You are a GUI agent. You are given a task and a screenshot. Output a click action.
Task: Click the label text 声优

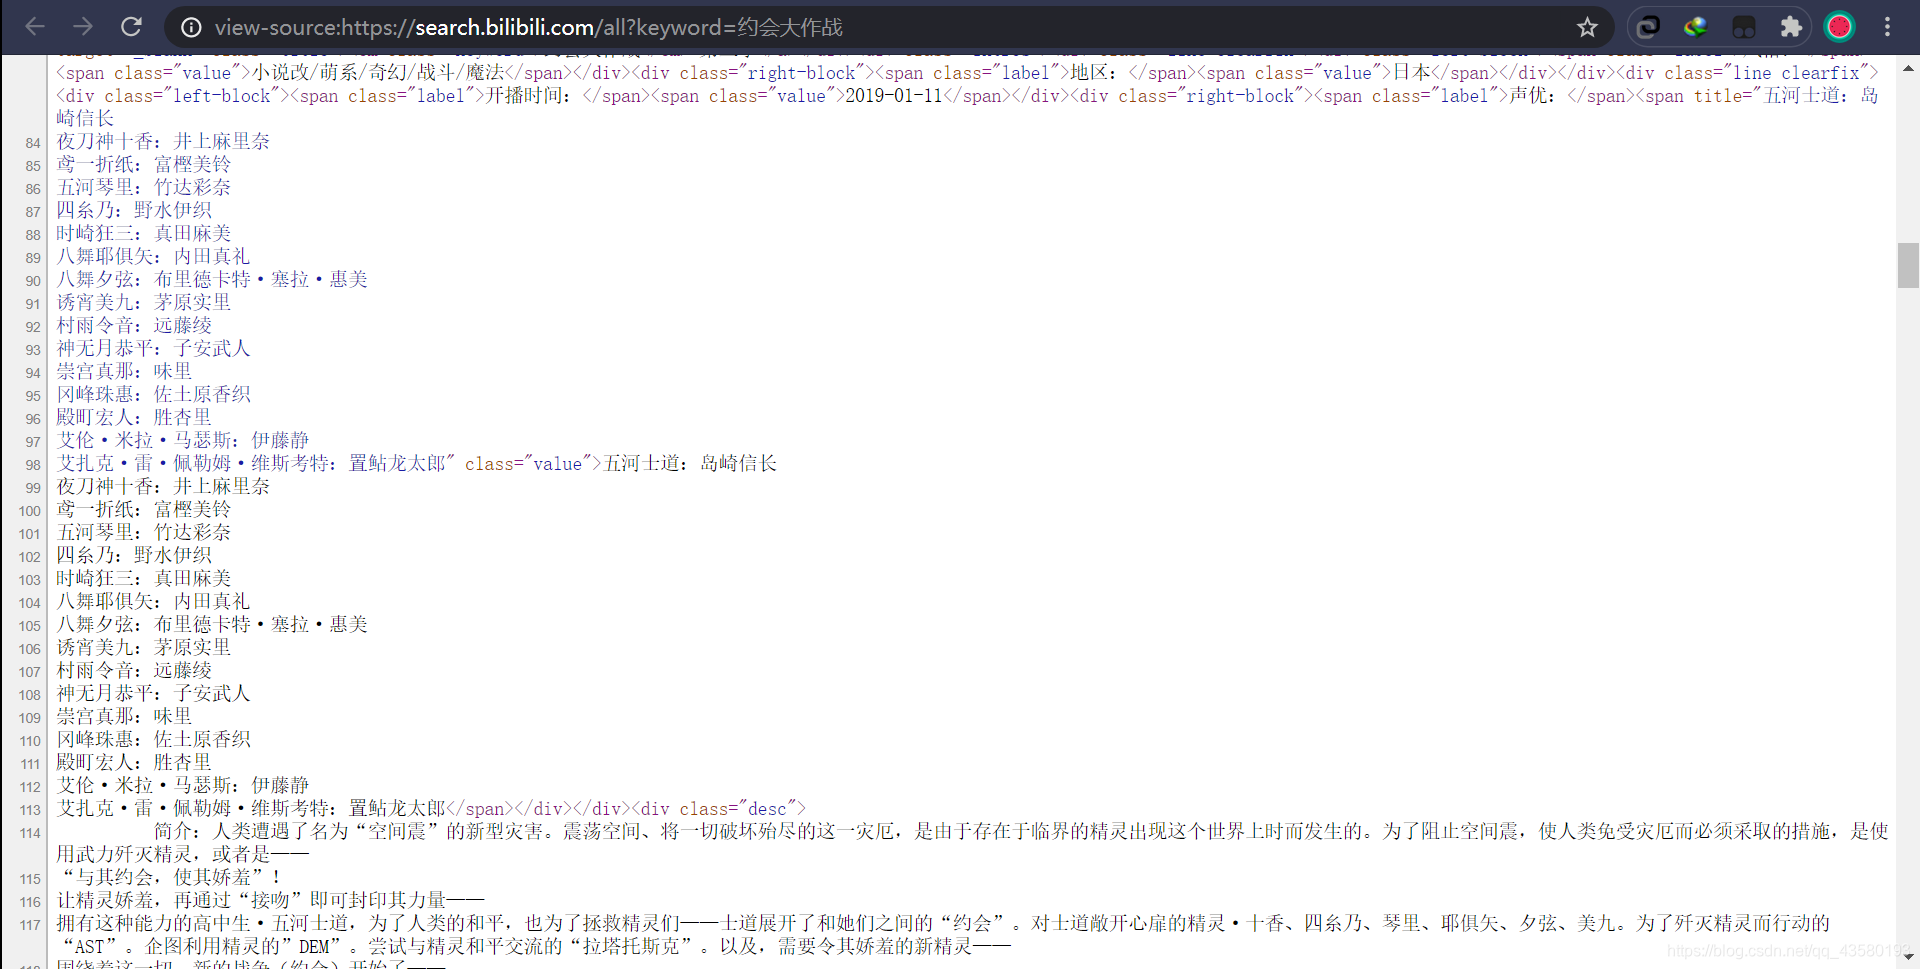pos(1528,96)
